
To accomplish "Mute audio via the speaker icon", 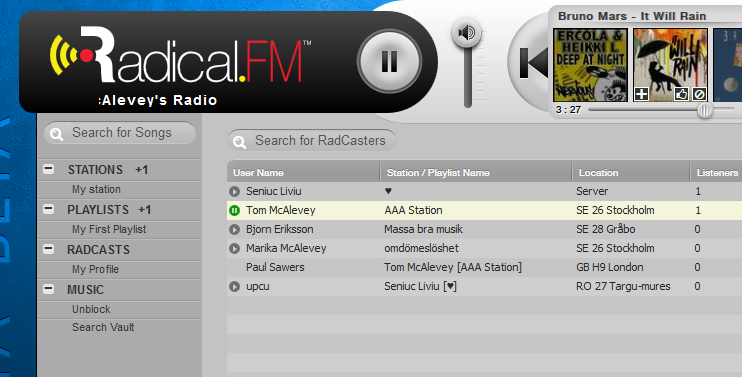I will (467, 33).
